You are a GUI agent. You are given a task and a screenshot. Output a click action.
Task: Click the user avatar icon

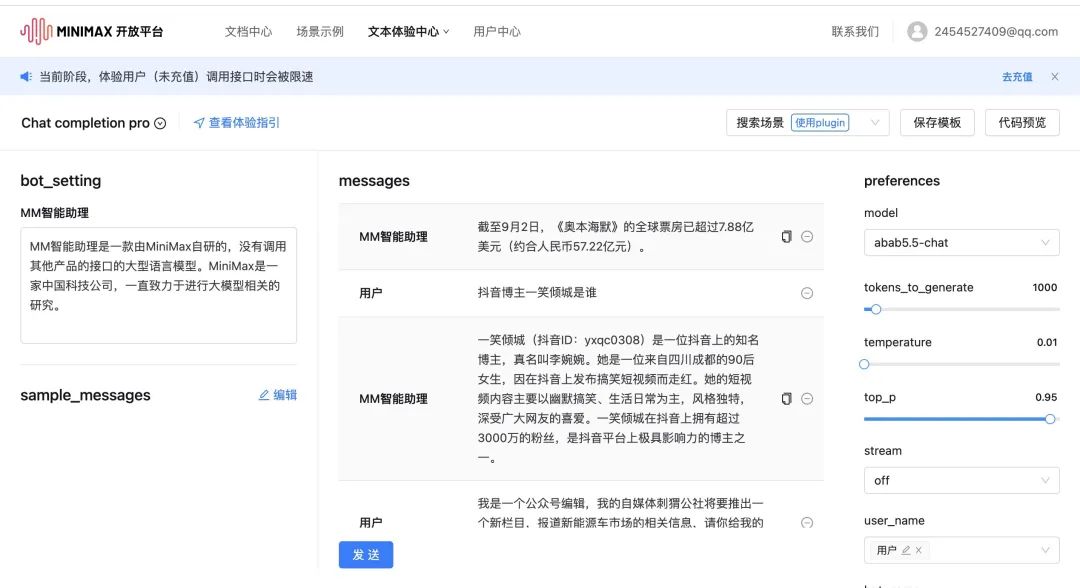[x=917, y=31]
